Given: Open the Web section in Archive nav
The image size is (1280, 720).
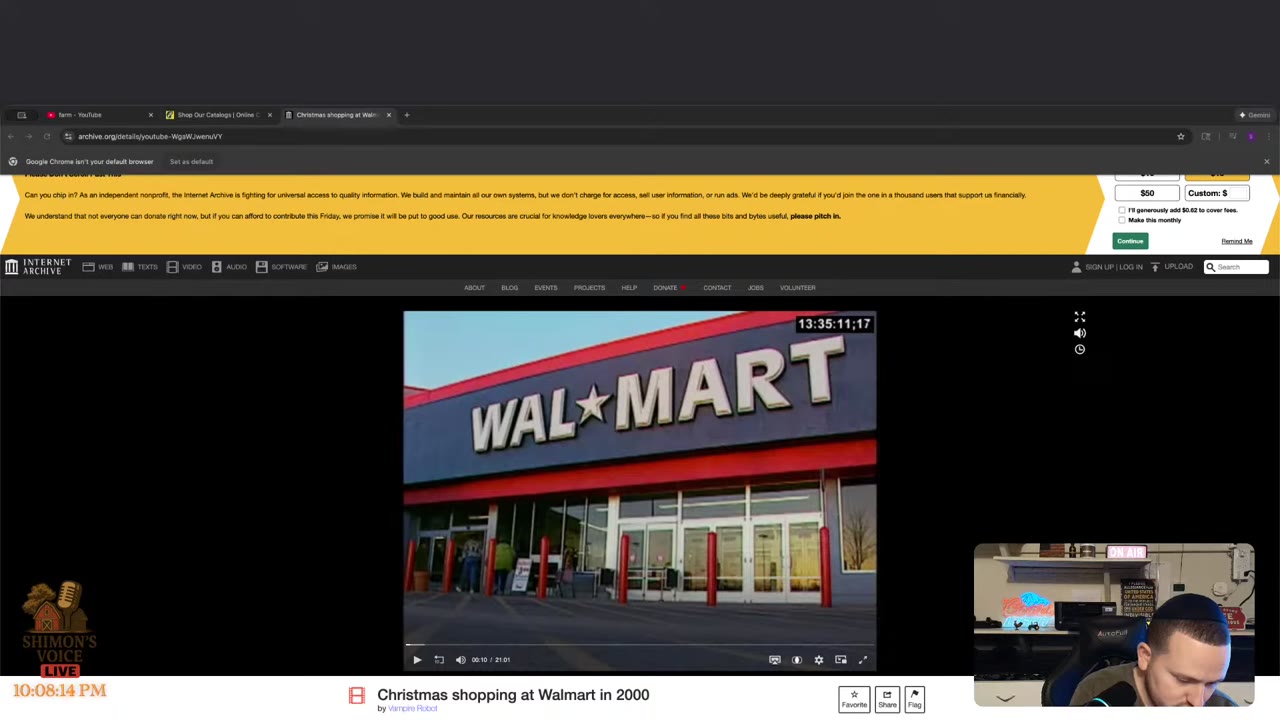Looking at the screenshot, I should 98,267.
